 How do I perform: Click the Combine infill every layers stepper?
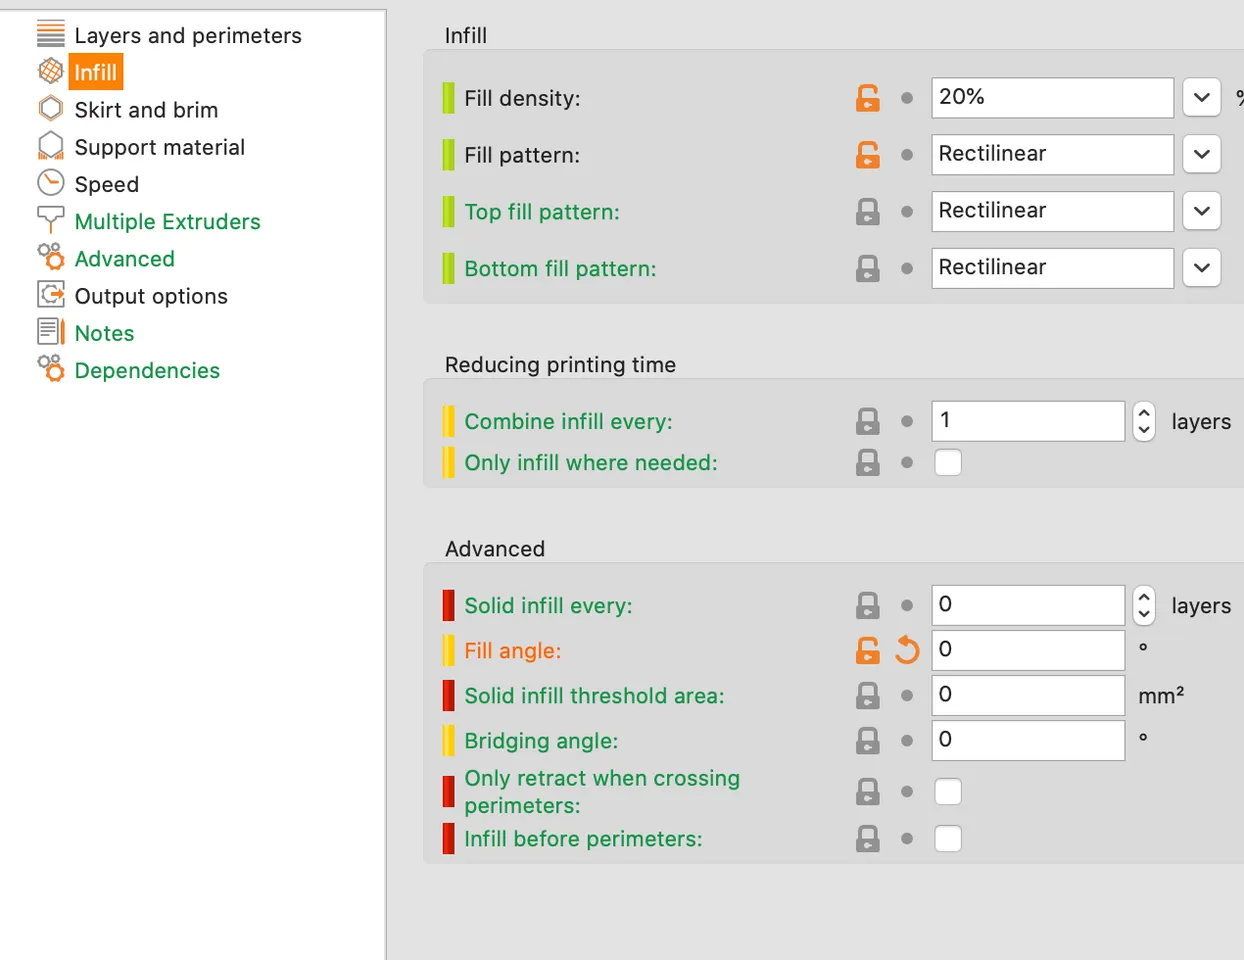[x=1144, y=421]
